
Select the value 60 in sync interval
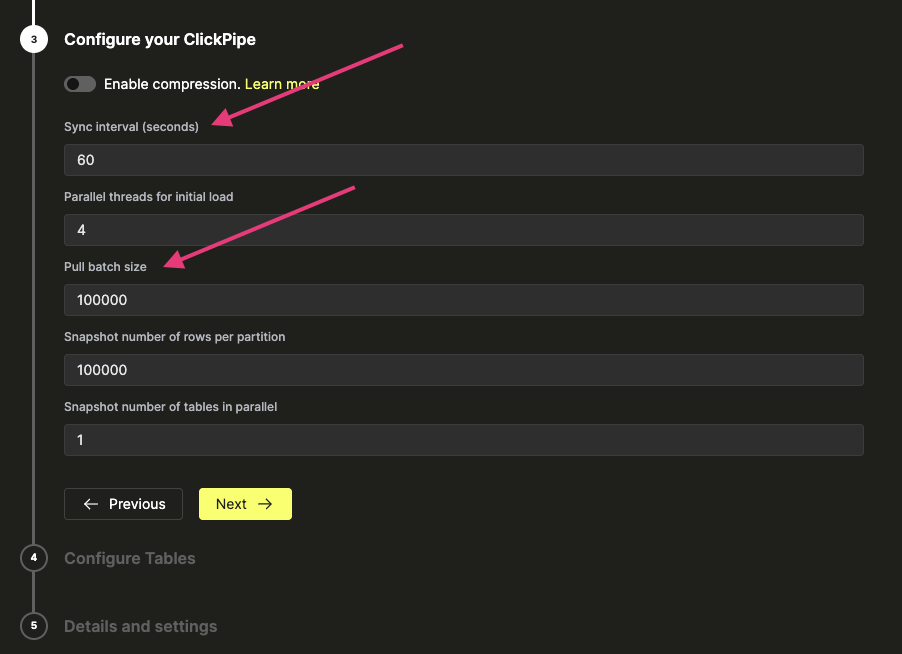click(86, 159)
